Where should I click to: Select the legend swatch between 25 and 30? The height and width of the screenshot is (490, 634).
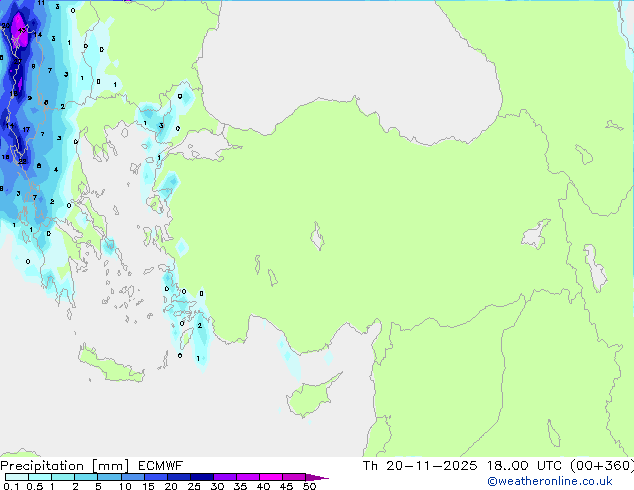click(201, 477)
